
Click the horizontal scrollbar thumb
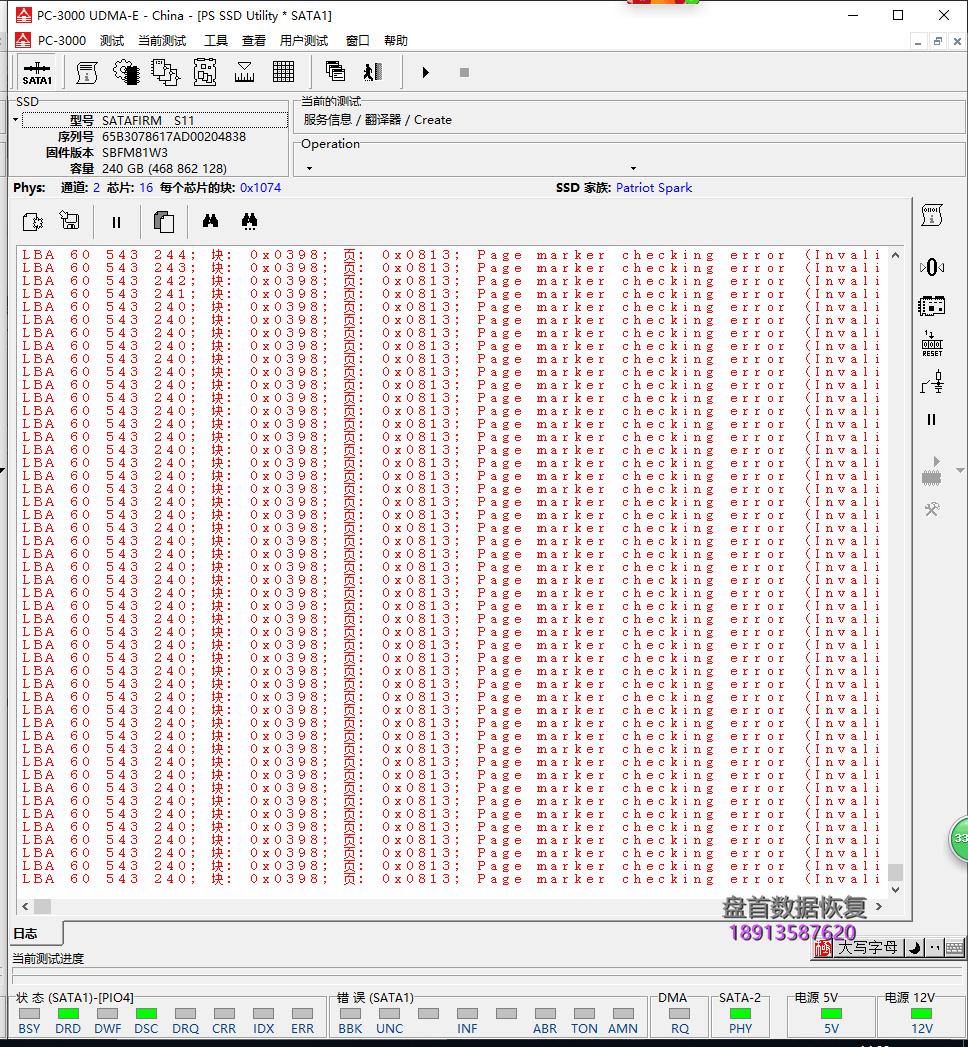[42, 906]
